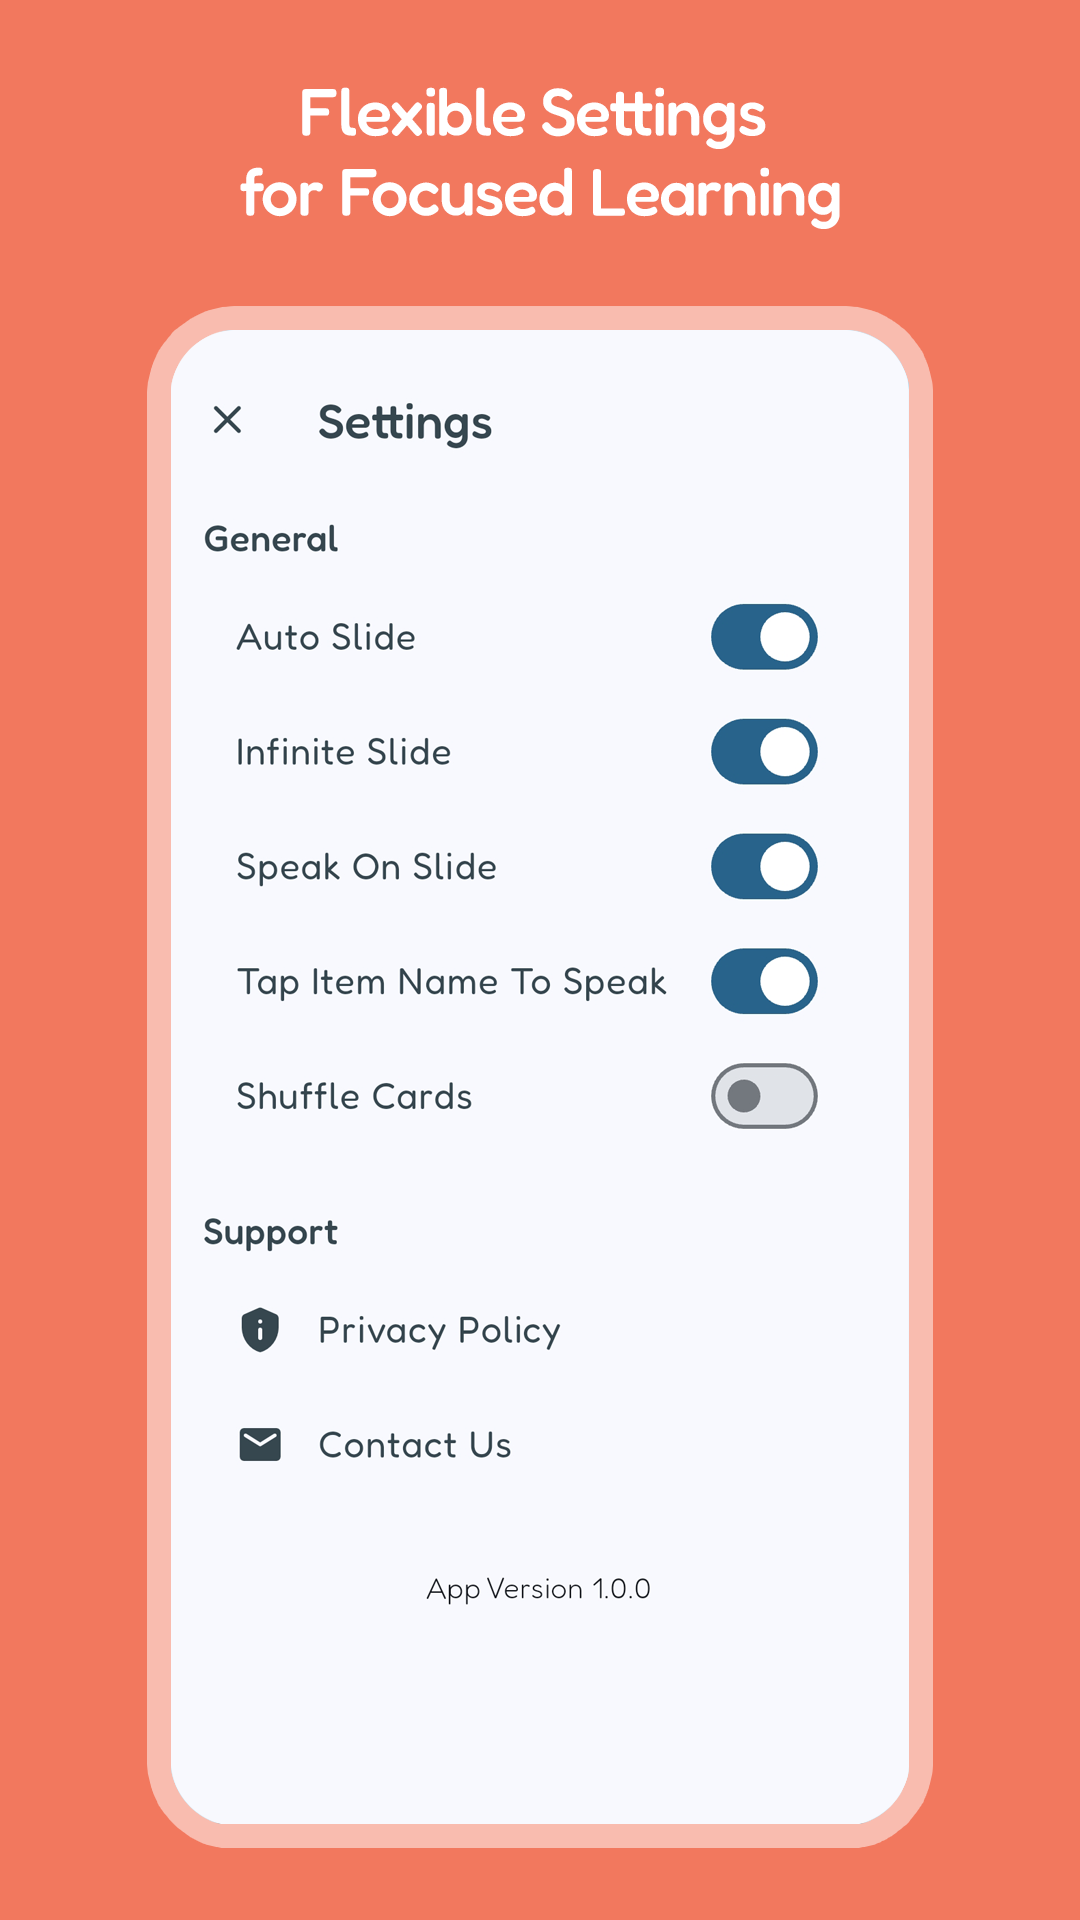Click the App Version 1.0.0 text

point(538,1589)
